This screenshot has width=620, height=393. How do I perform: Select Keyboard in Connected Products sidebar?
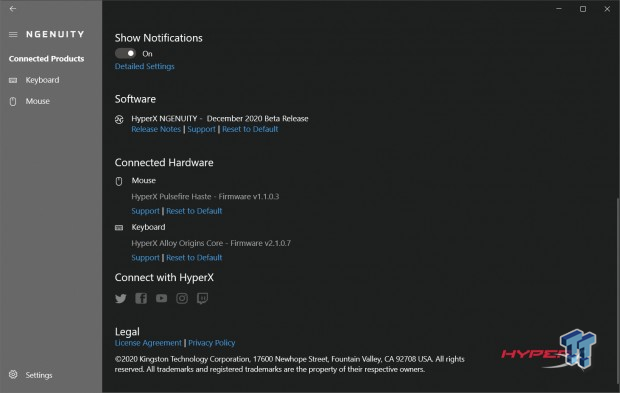pos(42,80)
